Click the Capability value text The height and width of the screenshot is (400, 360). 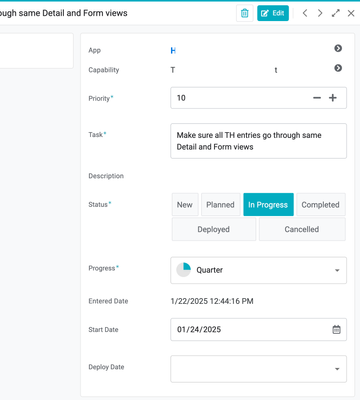point(224,70)
